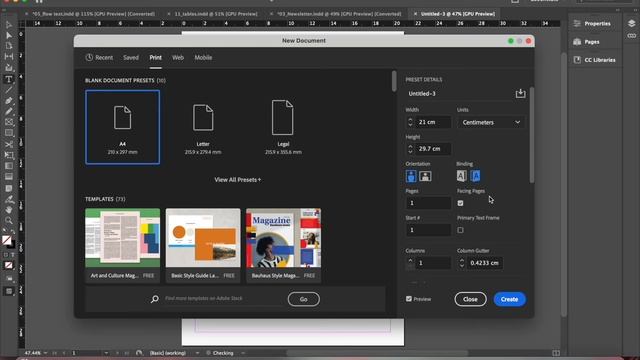
Task: Select the Gradient Feather tool
Action: click(x=9, y=177)
